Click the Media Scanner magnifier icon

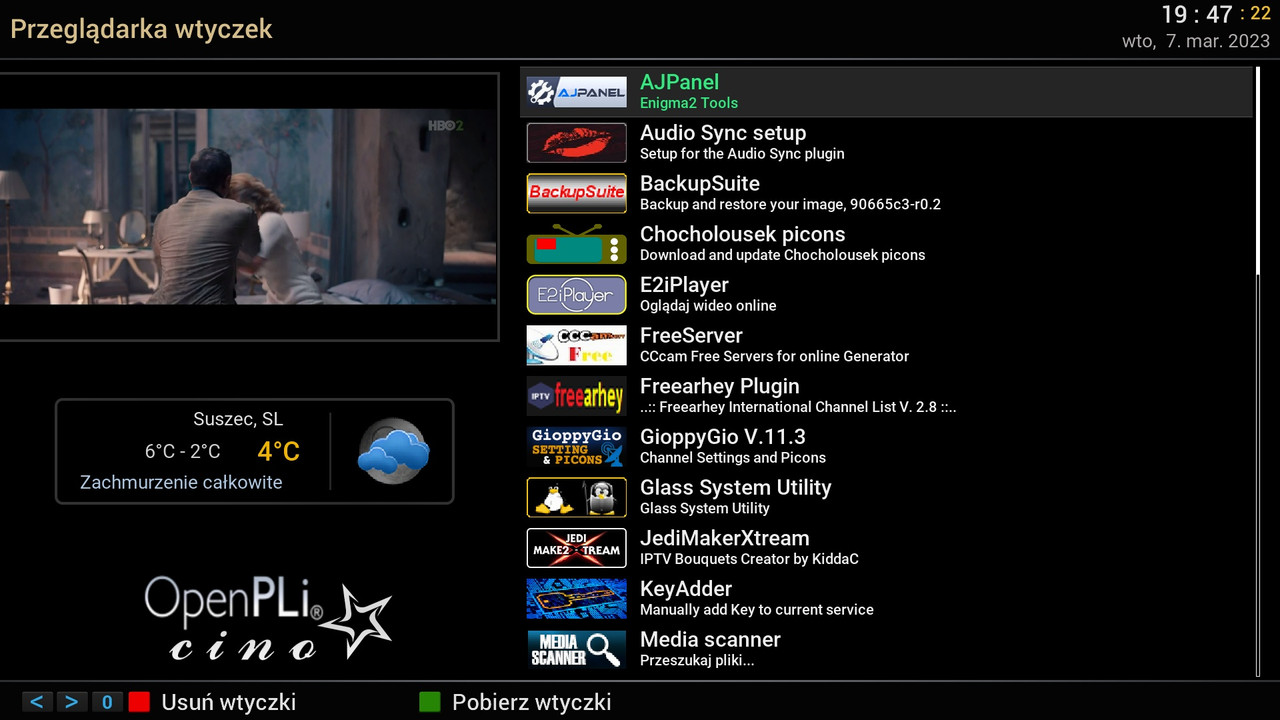[x=576, y=649]
